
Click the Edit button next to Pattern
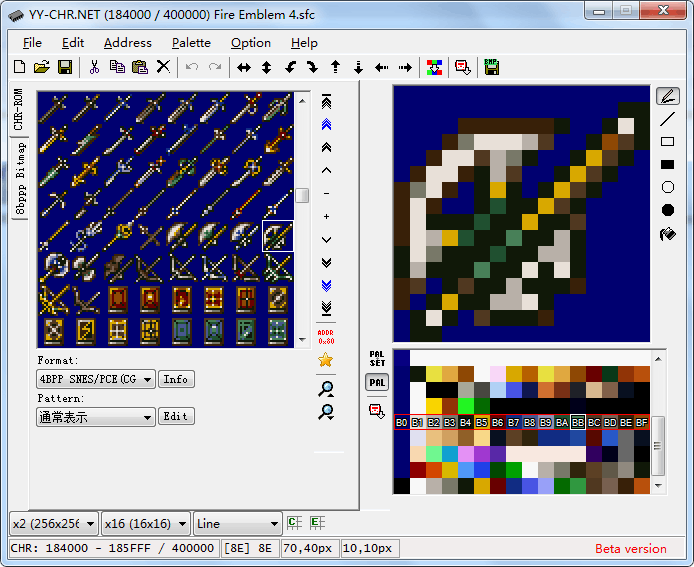[x=176, y=416]
